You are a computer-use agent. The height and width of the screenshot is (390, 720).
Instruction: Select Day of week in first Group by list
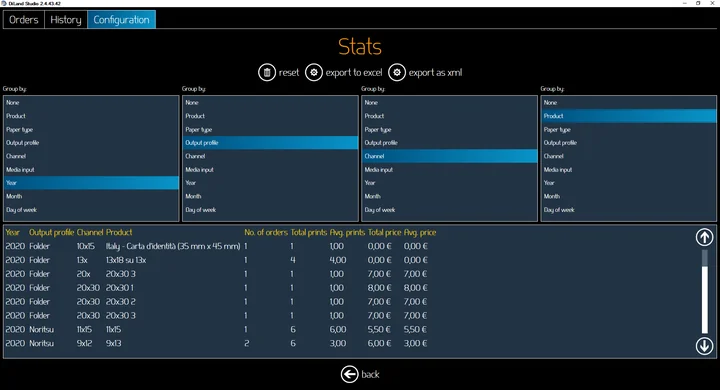tap(91, 209)
